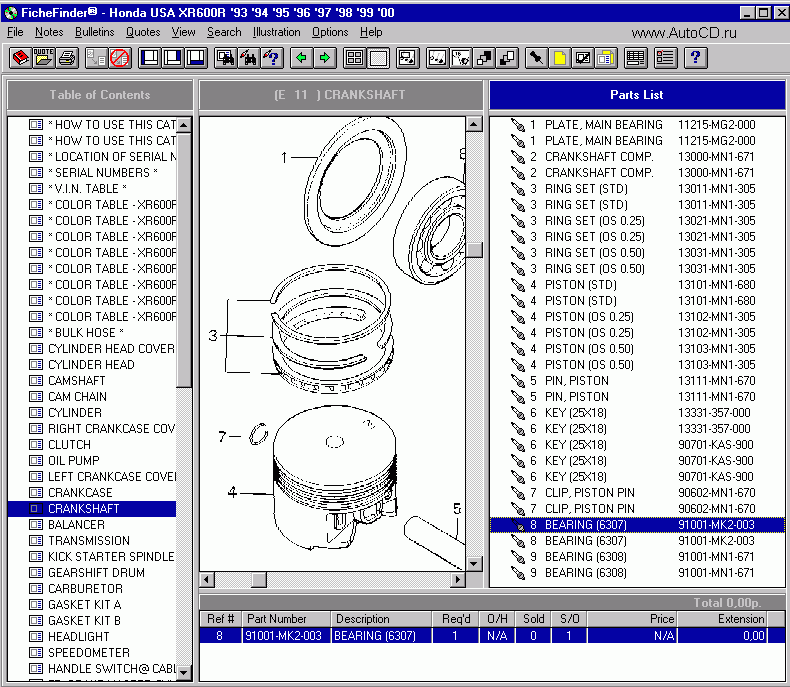Select CLUTCH in the contents list
This screenshot has width=790, height=687.
click(70, 445)
